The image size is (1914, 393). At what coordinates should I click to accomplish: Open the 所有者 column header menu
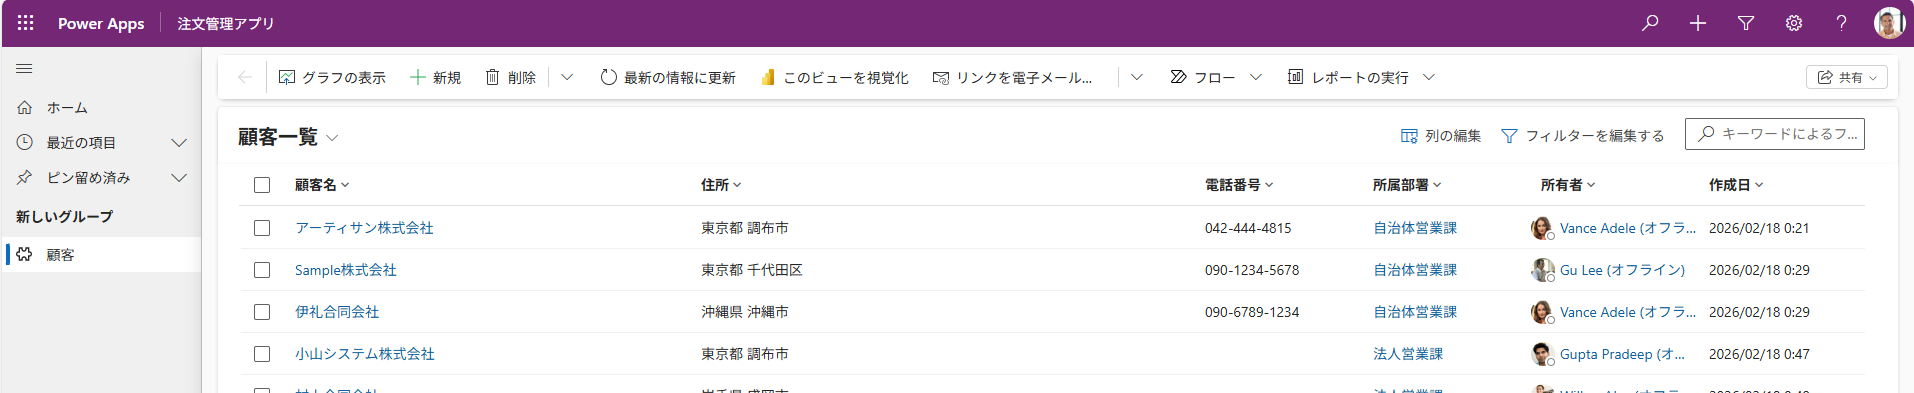[x=1568, y=185]
